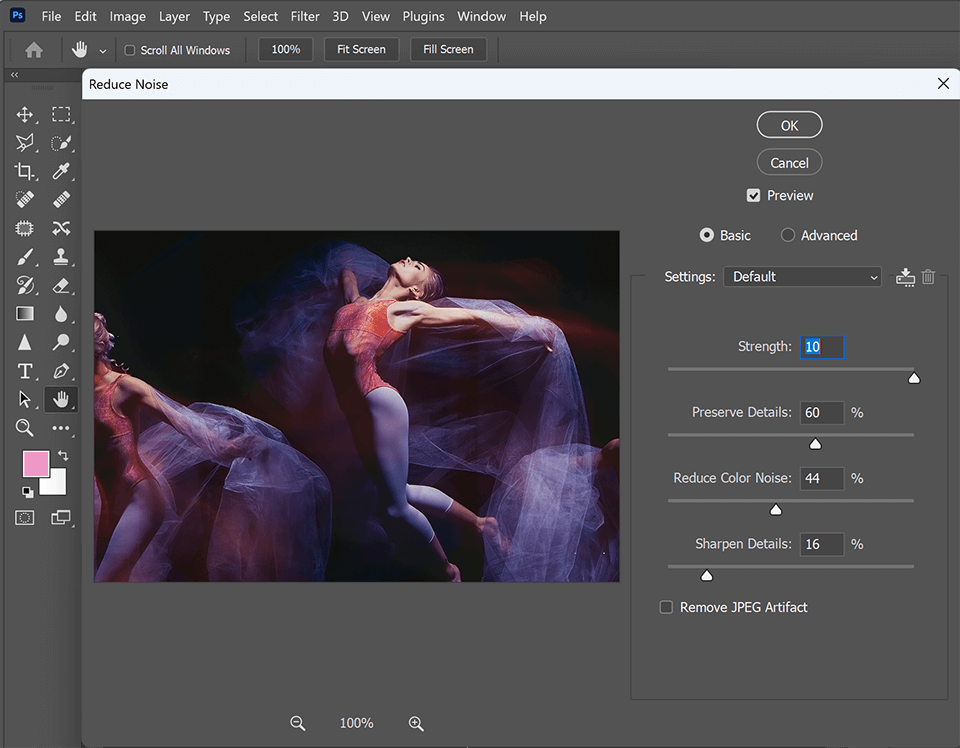Toggle Quick Mask mode
The width and height of the screenshot is (960, 748).
pyautogui.click(x=24, y=518)
